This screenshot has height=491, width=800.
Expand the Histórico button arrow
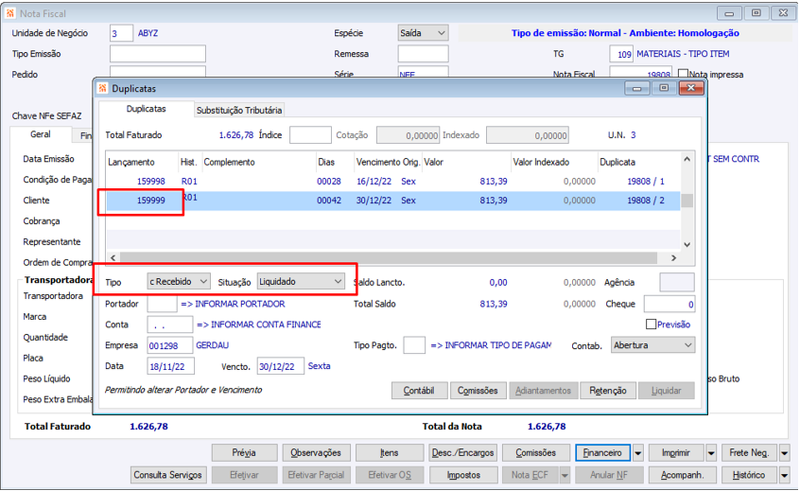785,475
